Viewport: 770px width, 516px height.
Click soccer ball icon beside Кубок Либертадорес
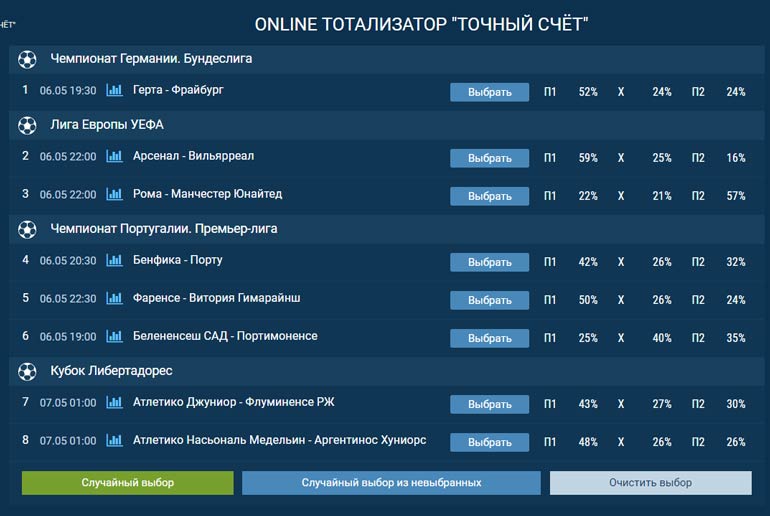point(28,371)
